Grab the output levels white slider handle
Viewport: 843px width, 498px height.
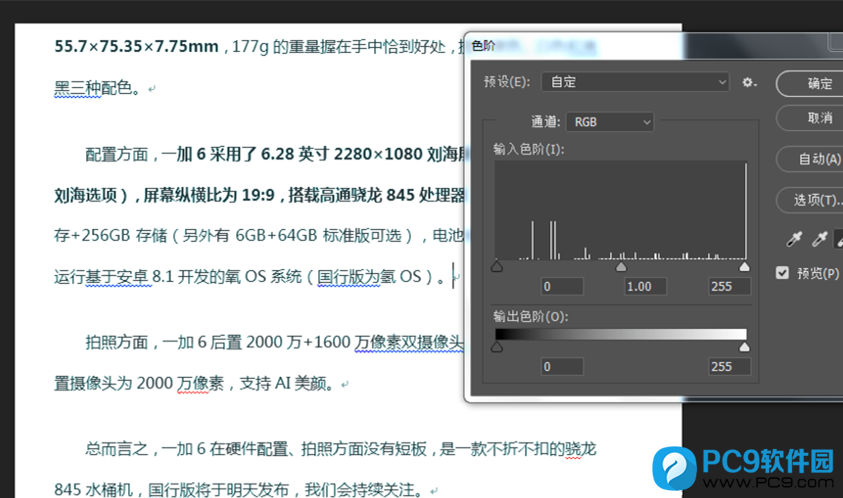(744, 347)
